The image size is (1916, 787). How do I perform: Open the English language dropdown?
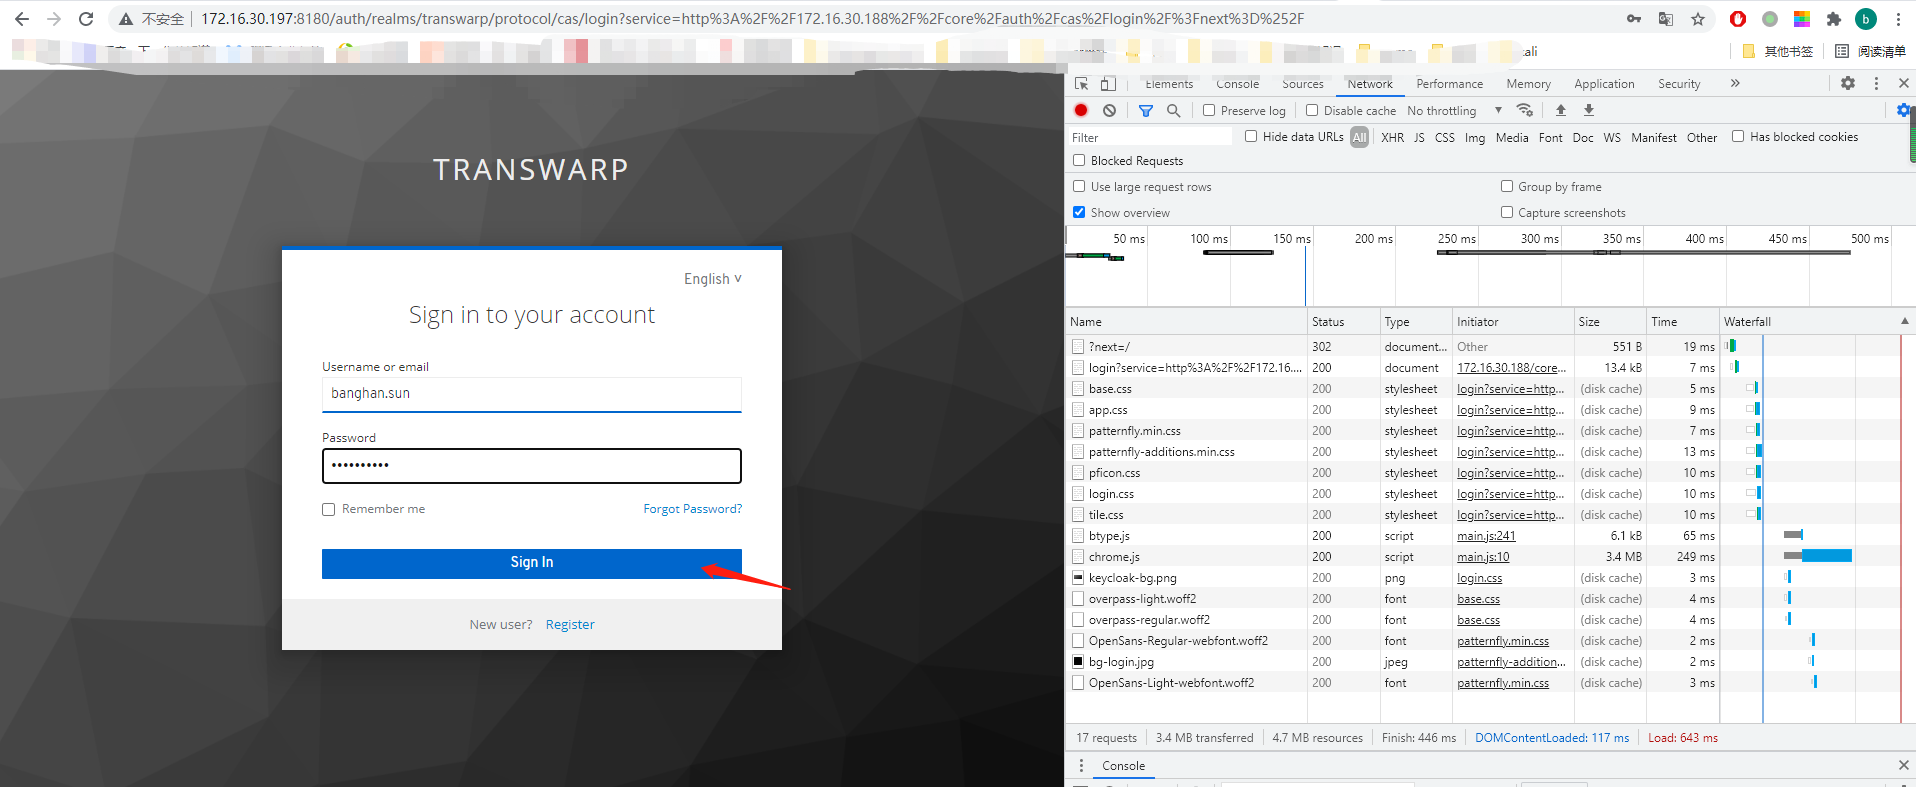pyautogui.click(x=713, y=279)
